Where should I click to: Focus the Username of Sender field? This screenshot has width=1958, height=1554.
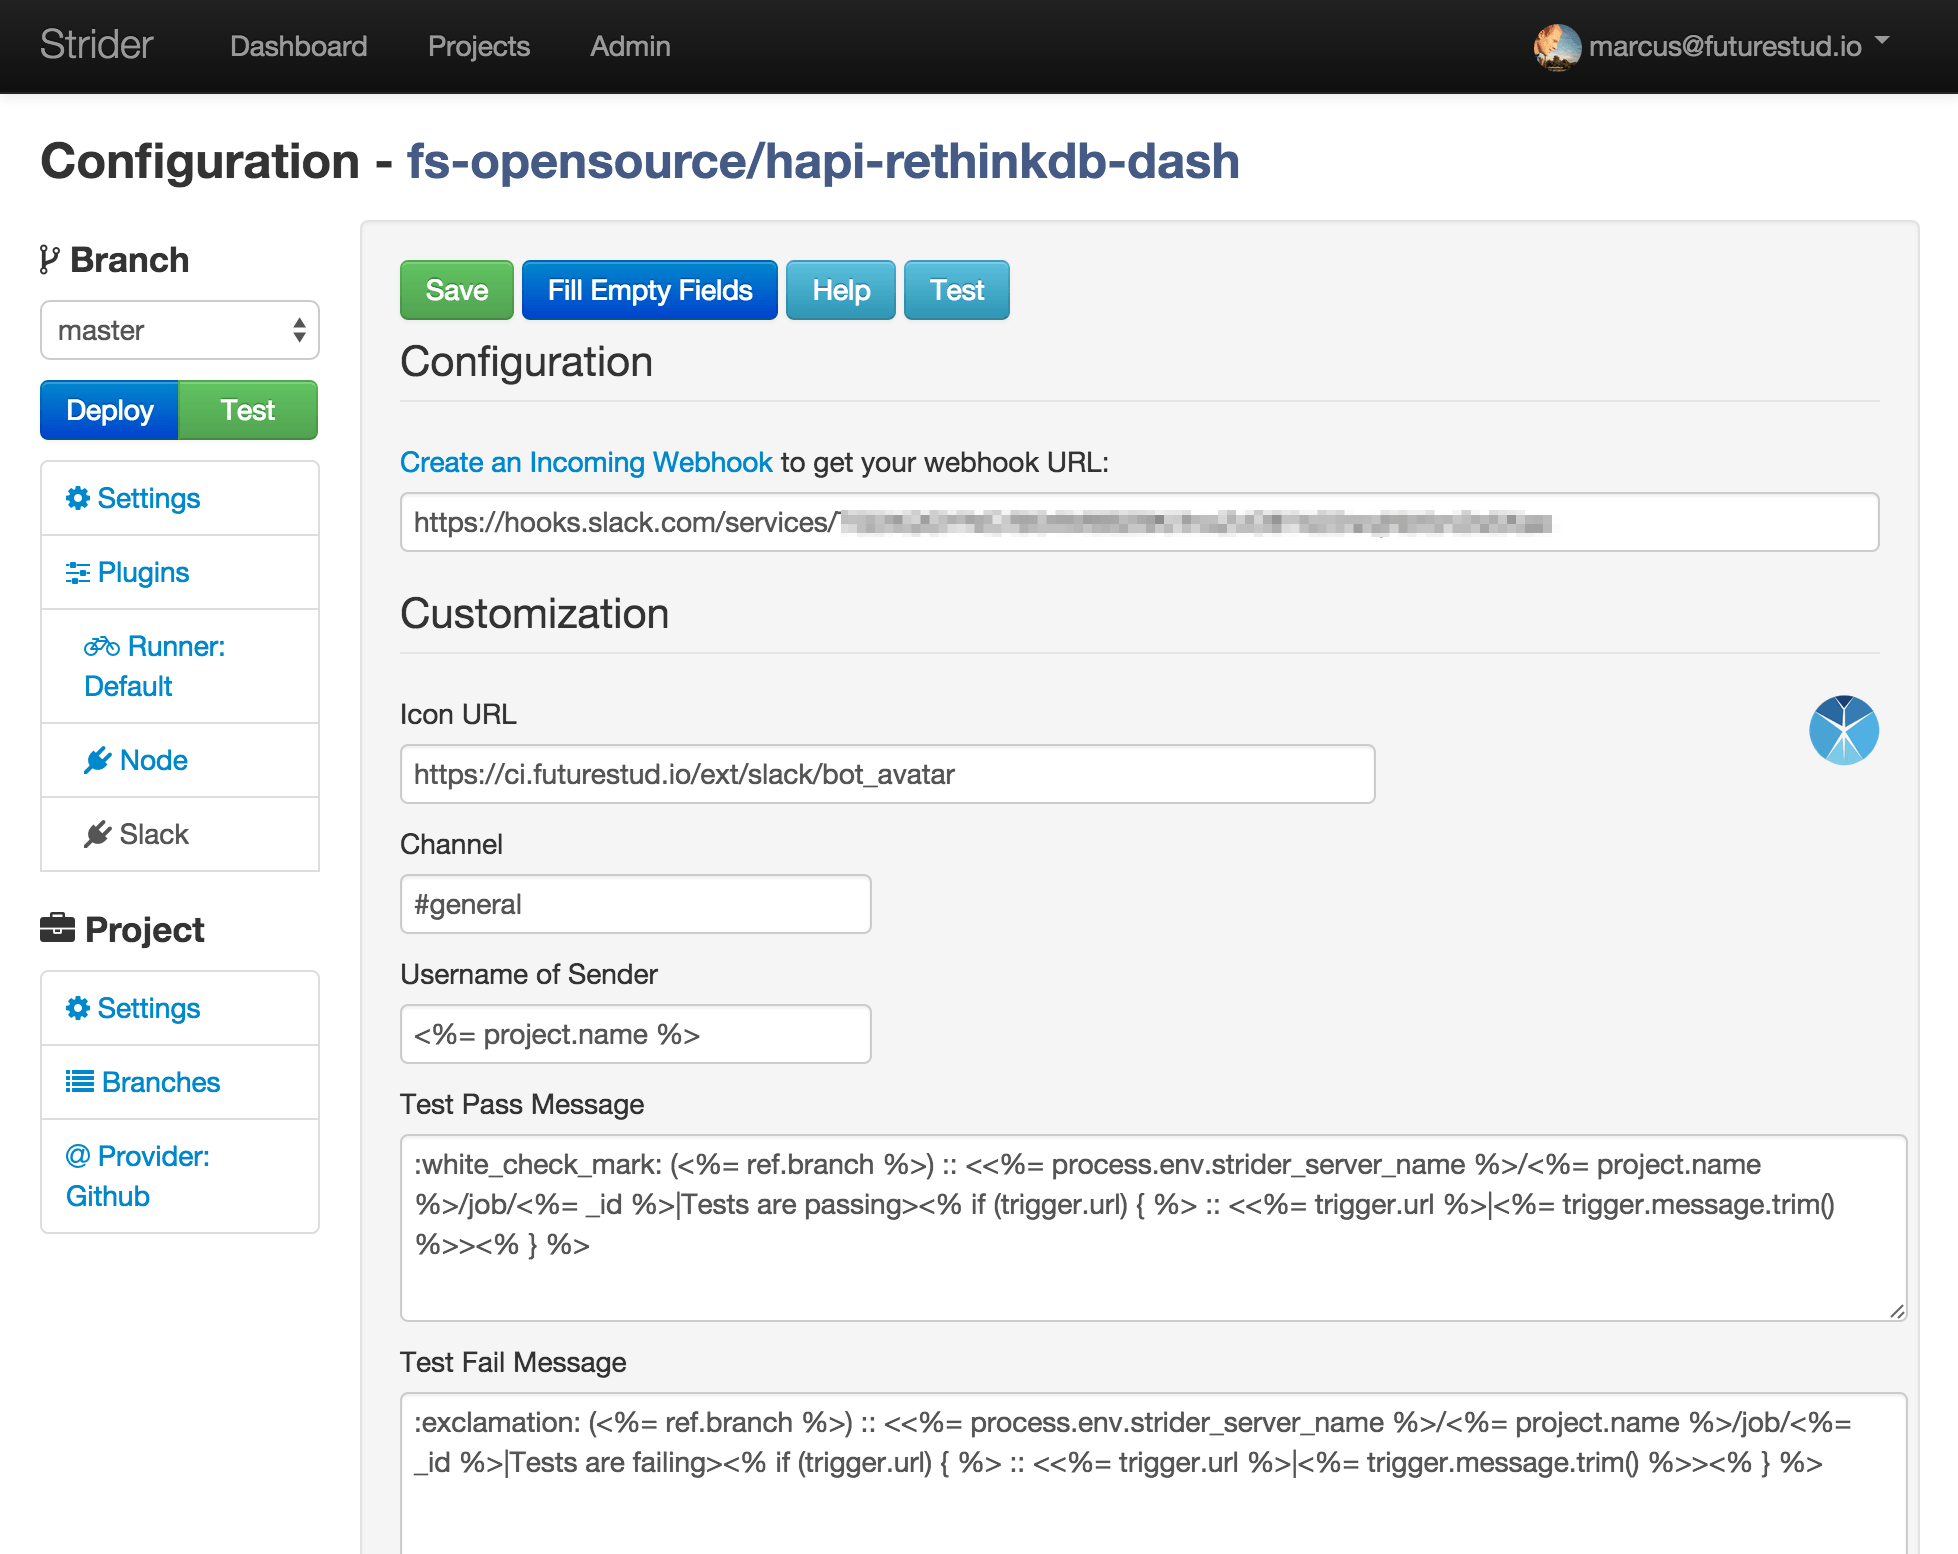click(636, 1034)
